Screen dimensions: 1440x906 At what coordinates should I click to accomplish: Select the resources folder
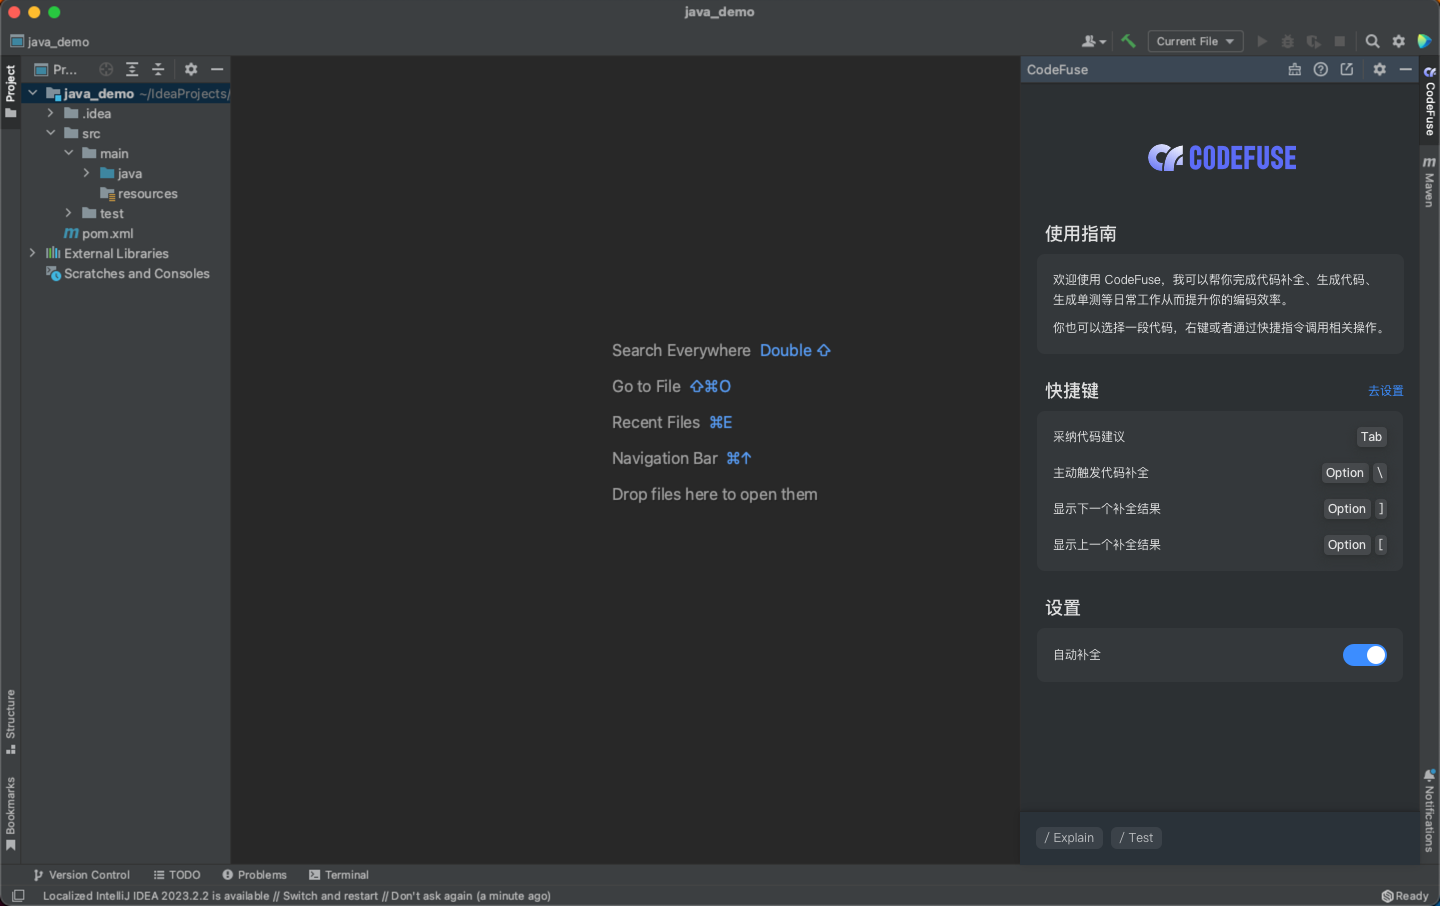139,194
